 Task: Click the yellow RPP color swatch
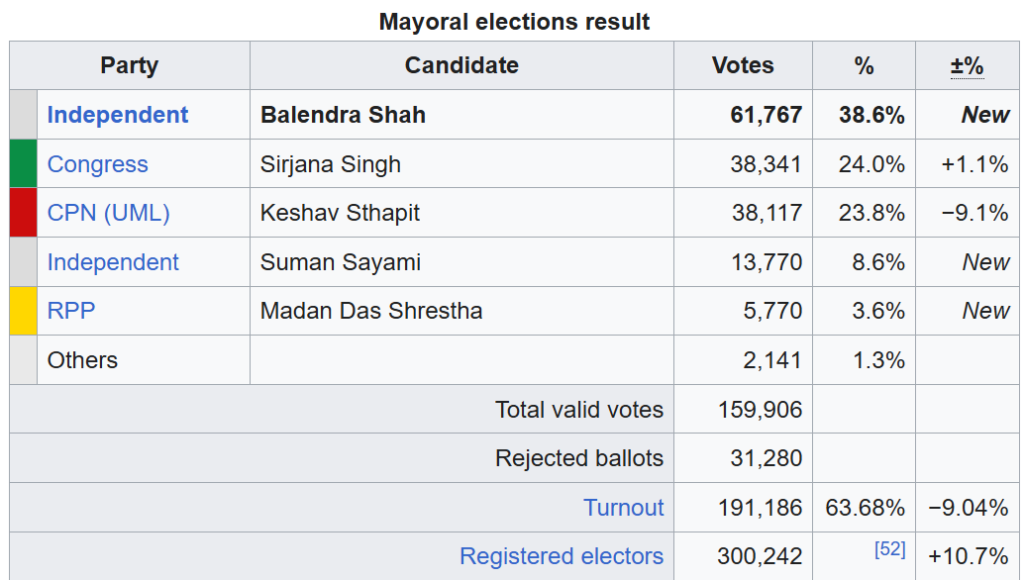tap(22, 311)
